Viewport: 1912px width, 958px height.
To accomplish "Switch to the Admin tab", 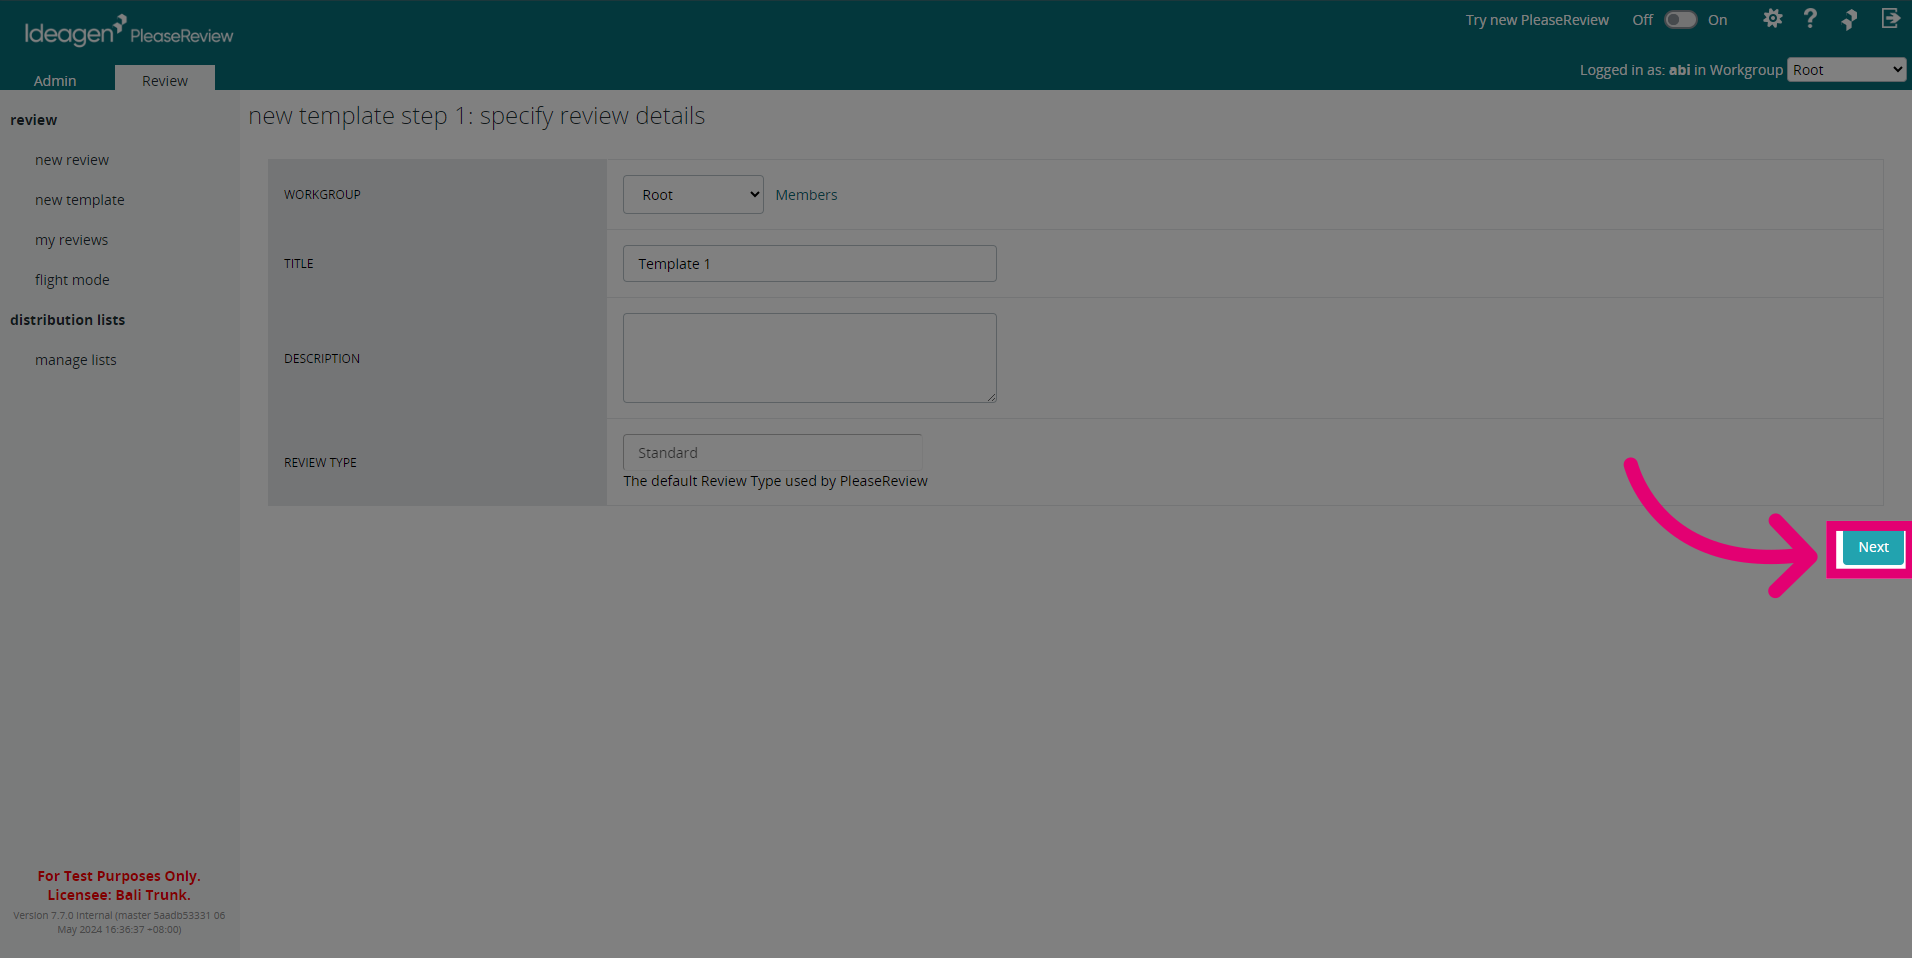I will (x=55, y=80).
